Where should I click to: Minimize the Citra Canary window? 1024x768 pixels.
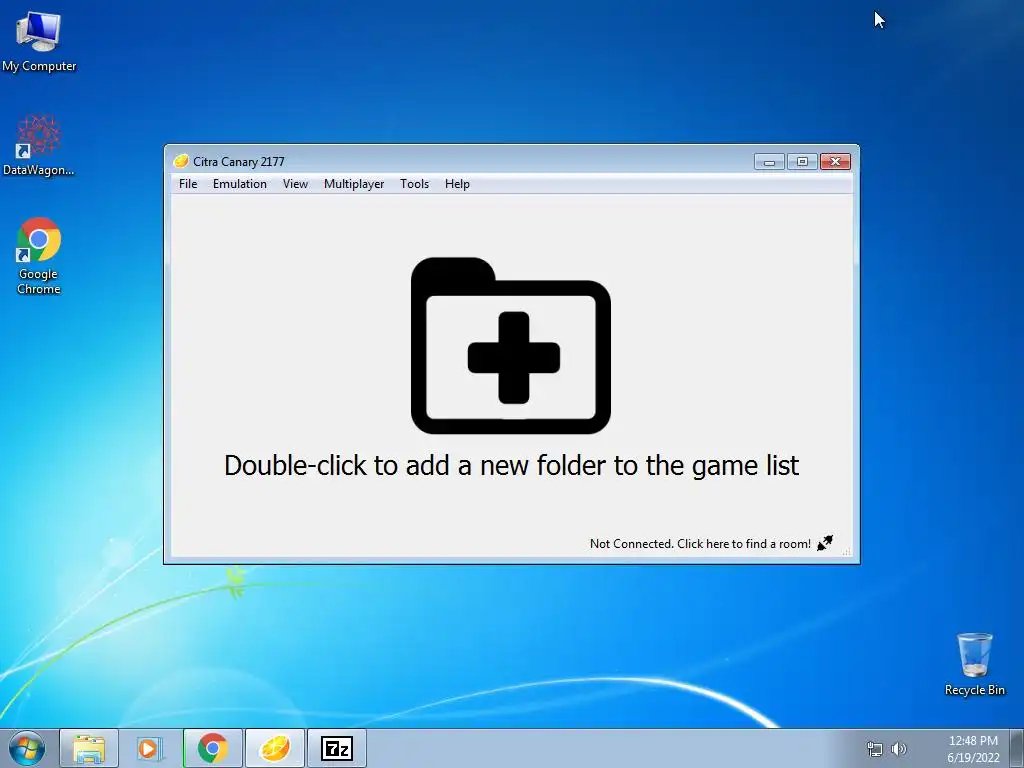[769, 161]
